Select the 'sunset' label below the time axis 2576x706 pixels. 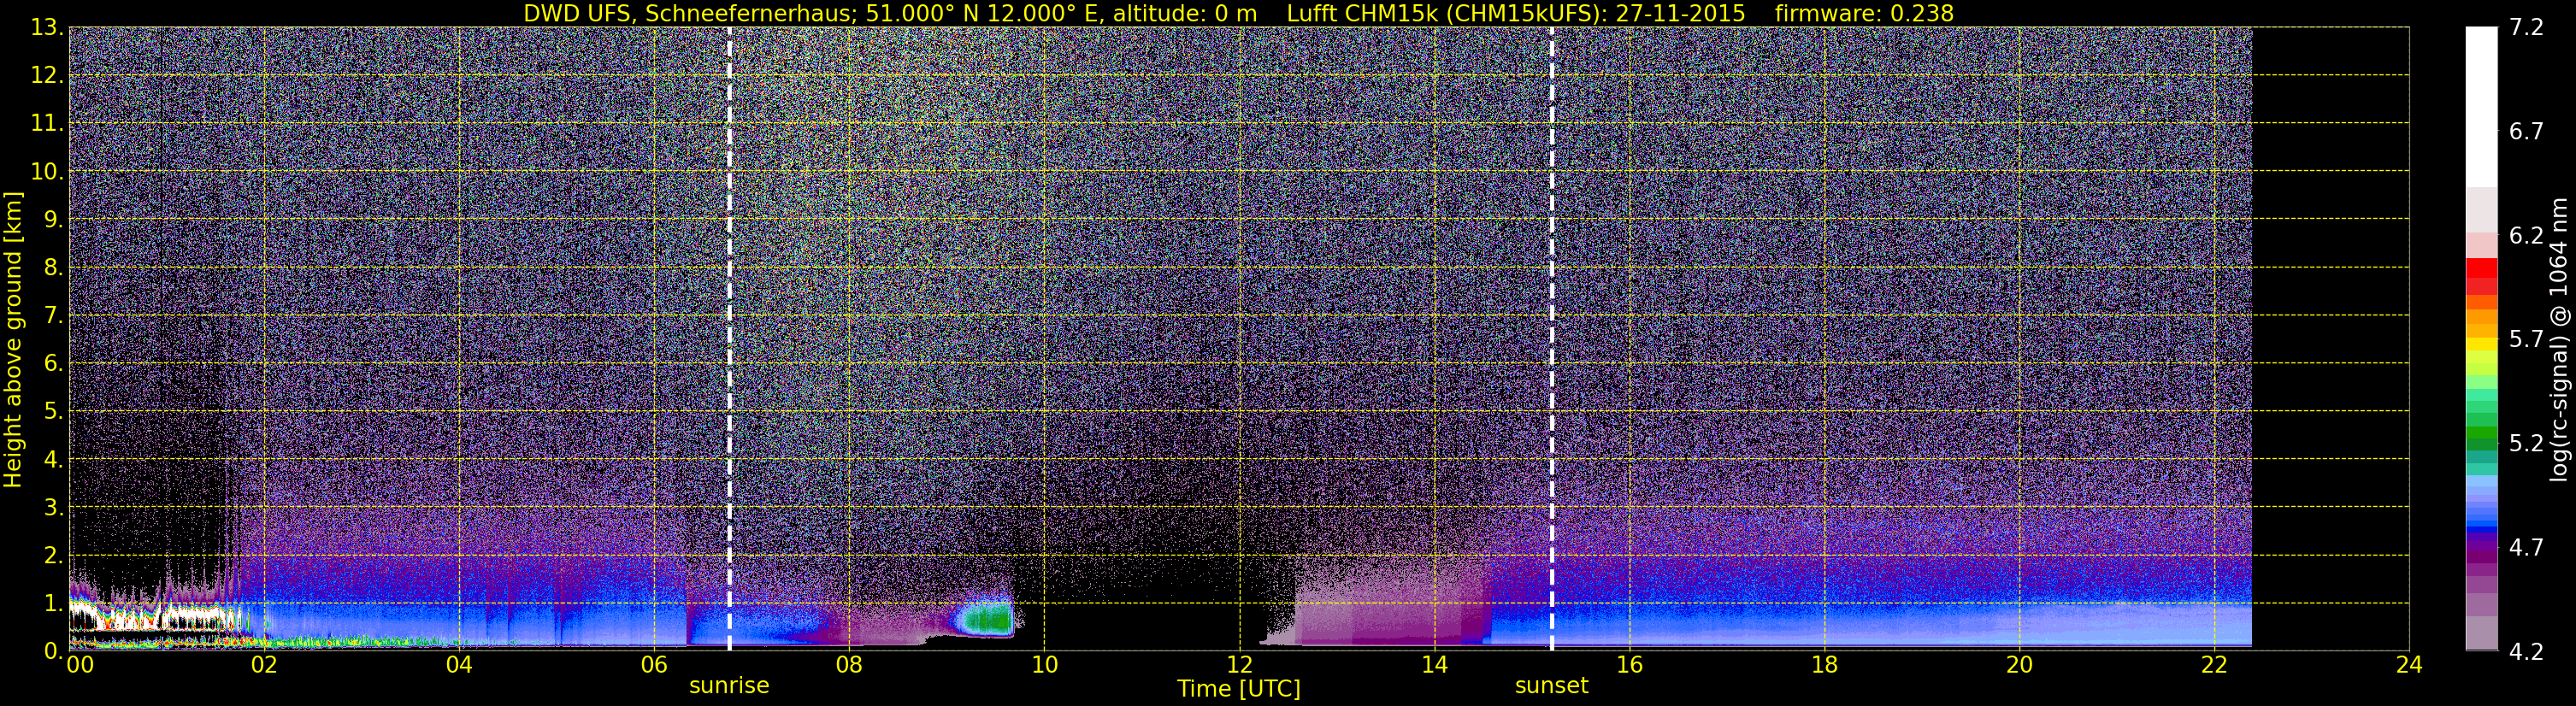[x=1552, y=686]
